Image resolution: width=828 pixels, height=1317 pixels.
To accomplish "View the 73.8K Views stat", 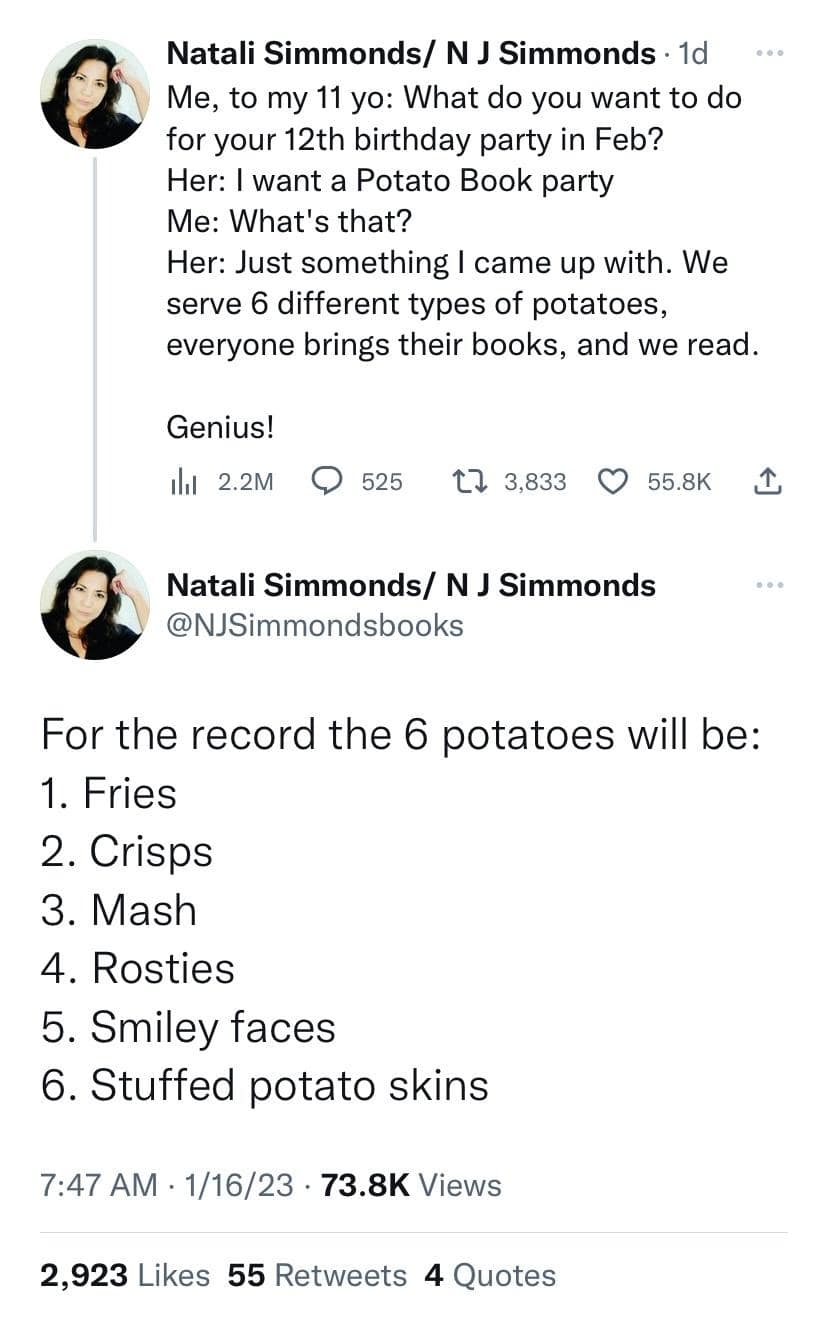I will click(x=412, y=1185).
